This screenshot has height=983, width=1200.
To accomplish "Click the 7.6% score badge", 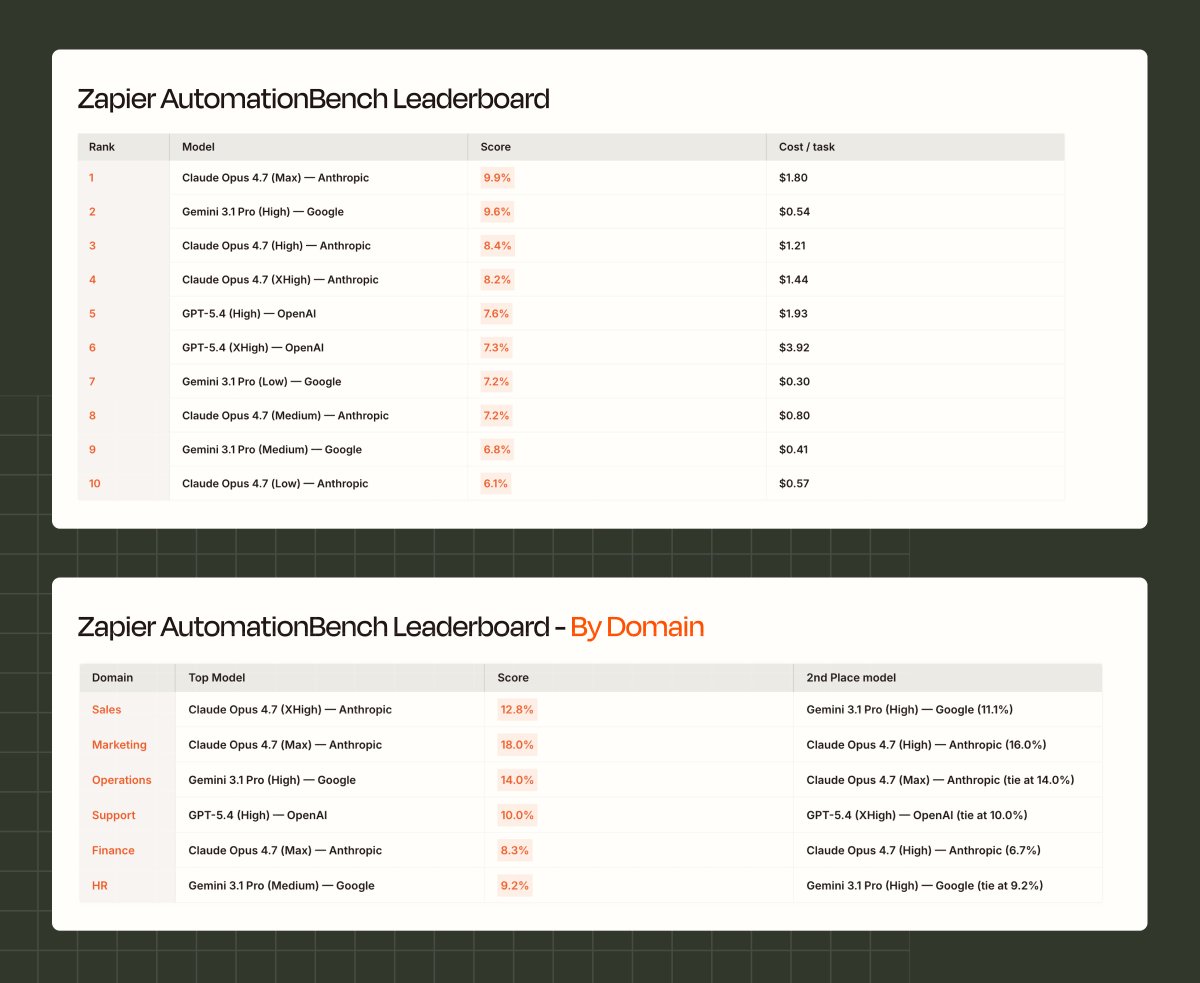I will [x=496, y=314].
